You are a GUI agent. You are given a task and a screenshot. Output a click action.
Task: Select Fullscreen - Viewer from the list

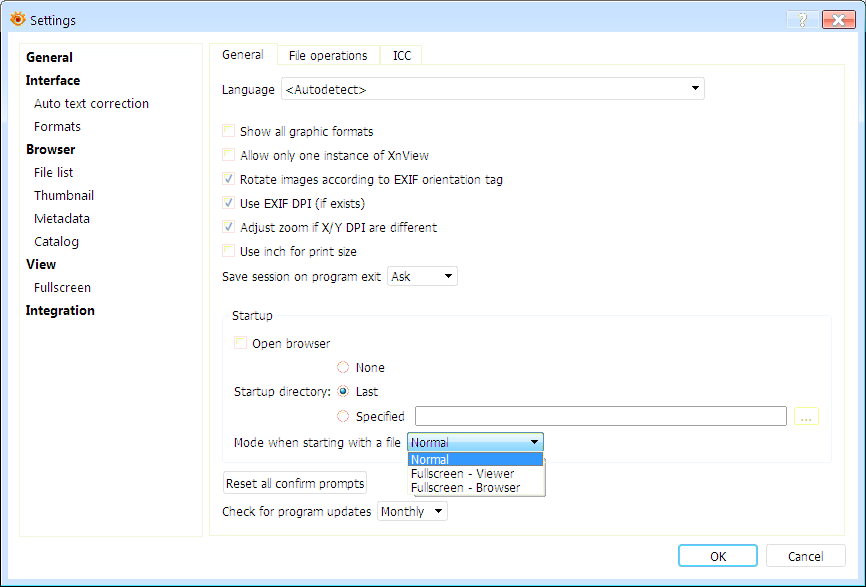[462, 473]
